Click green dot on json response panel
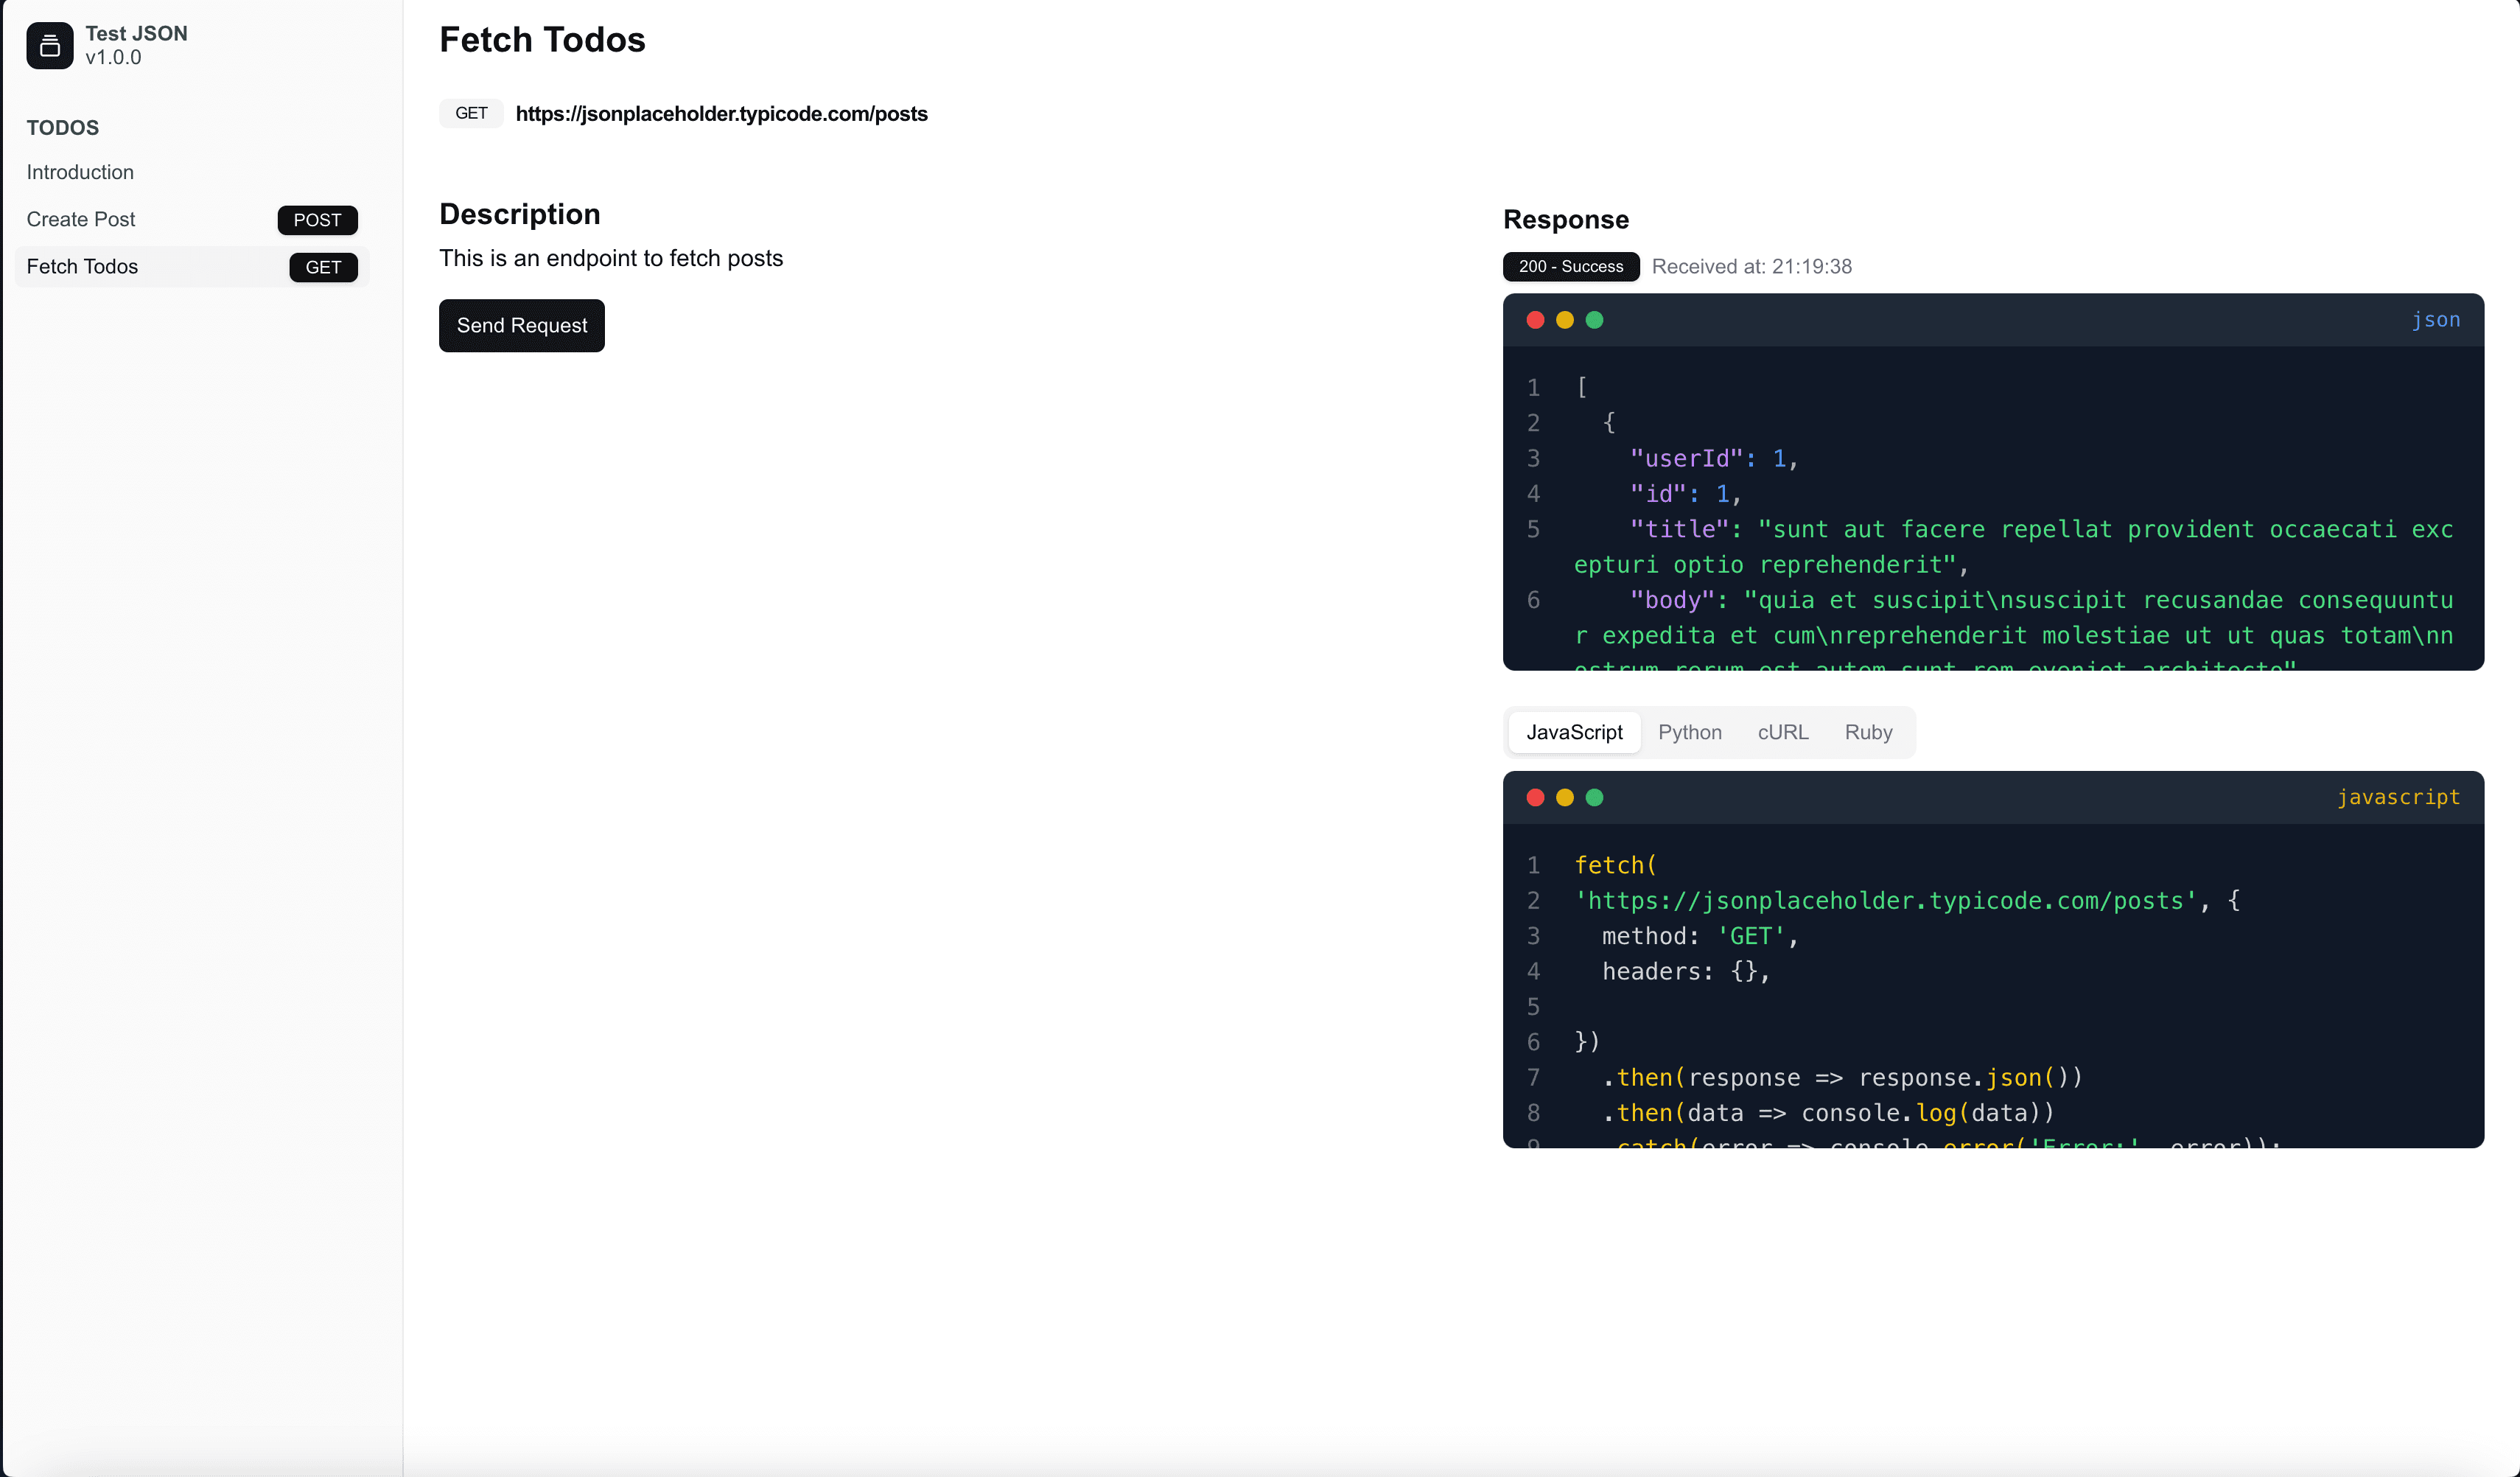The width and height of the screenshot is (2520, 1477). point(1594,320)
